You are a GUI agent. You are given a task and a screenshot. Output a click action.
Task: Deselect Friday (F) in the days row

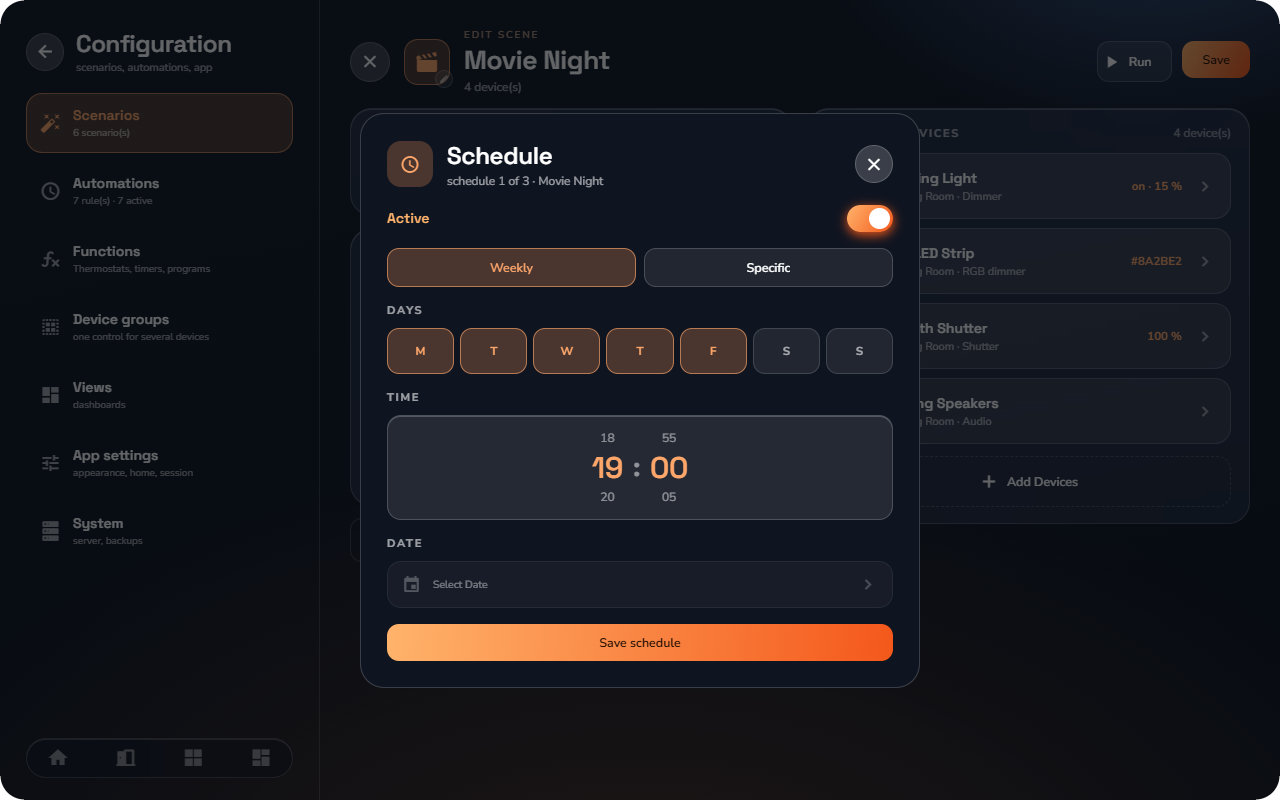(713, 351)
